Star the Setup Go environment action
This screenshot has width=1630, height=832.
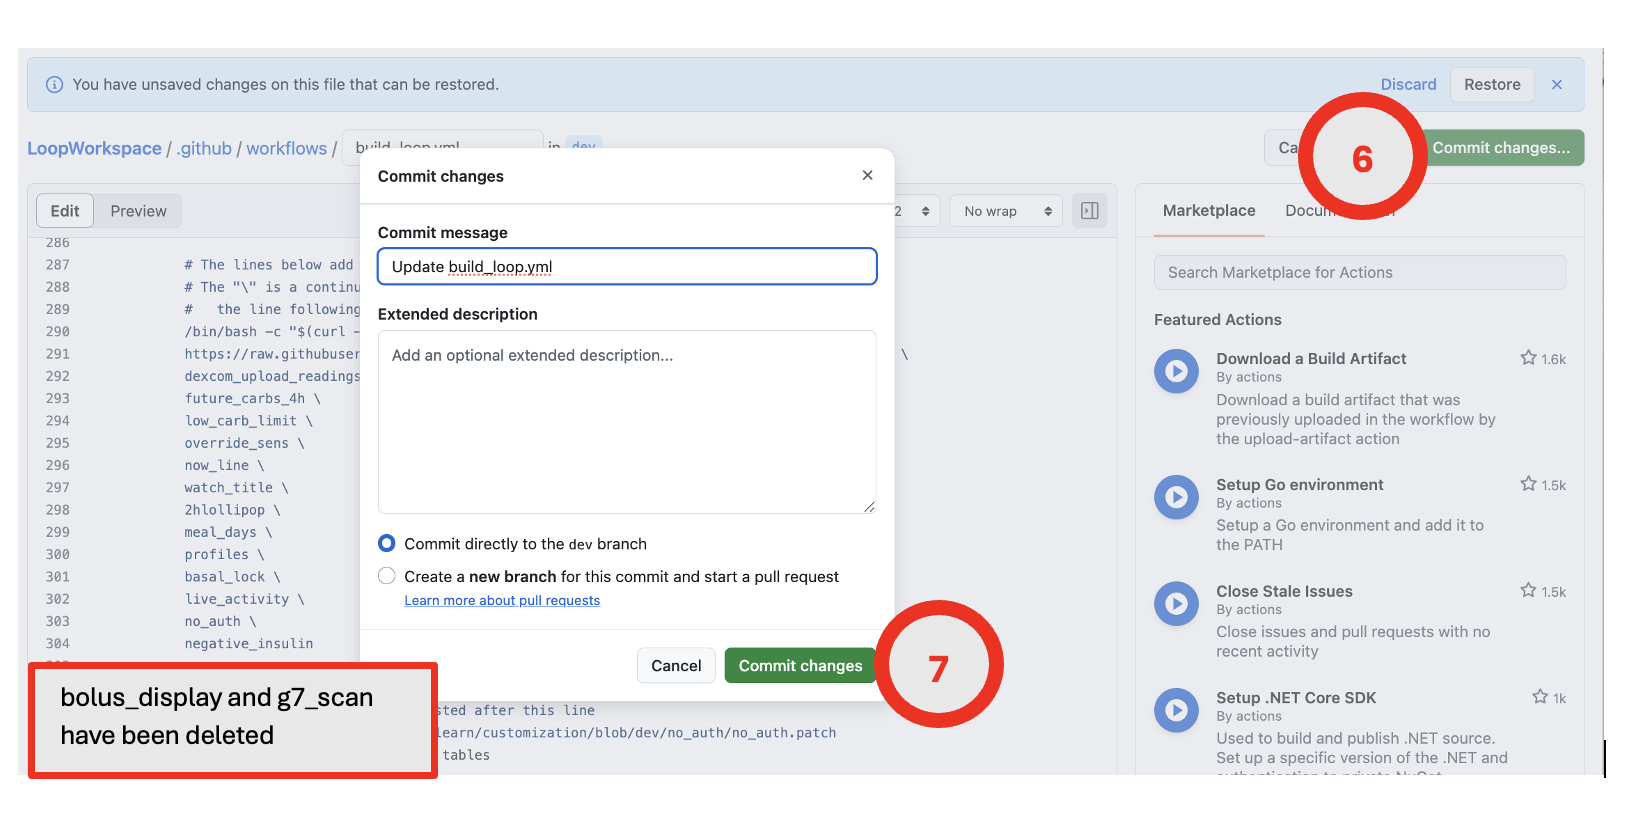(1528, 484)
